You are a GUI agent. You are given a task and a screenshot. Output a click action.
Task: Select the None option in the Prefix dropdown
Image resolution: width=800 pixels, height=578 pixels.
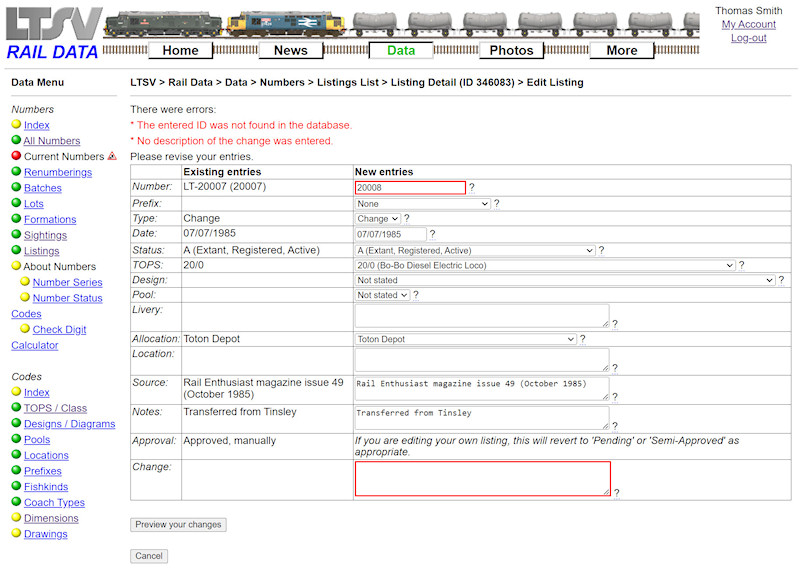click(420, 203)
